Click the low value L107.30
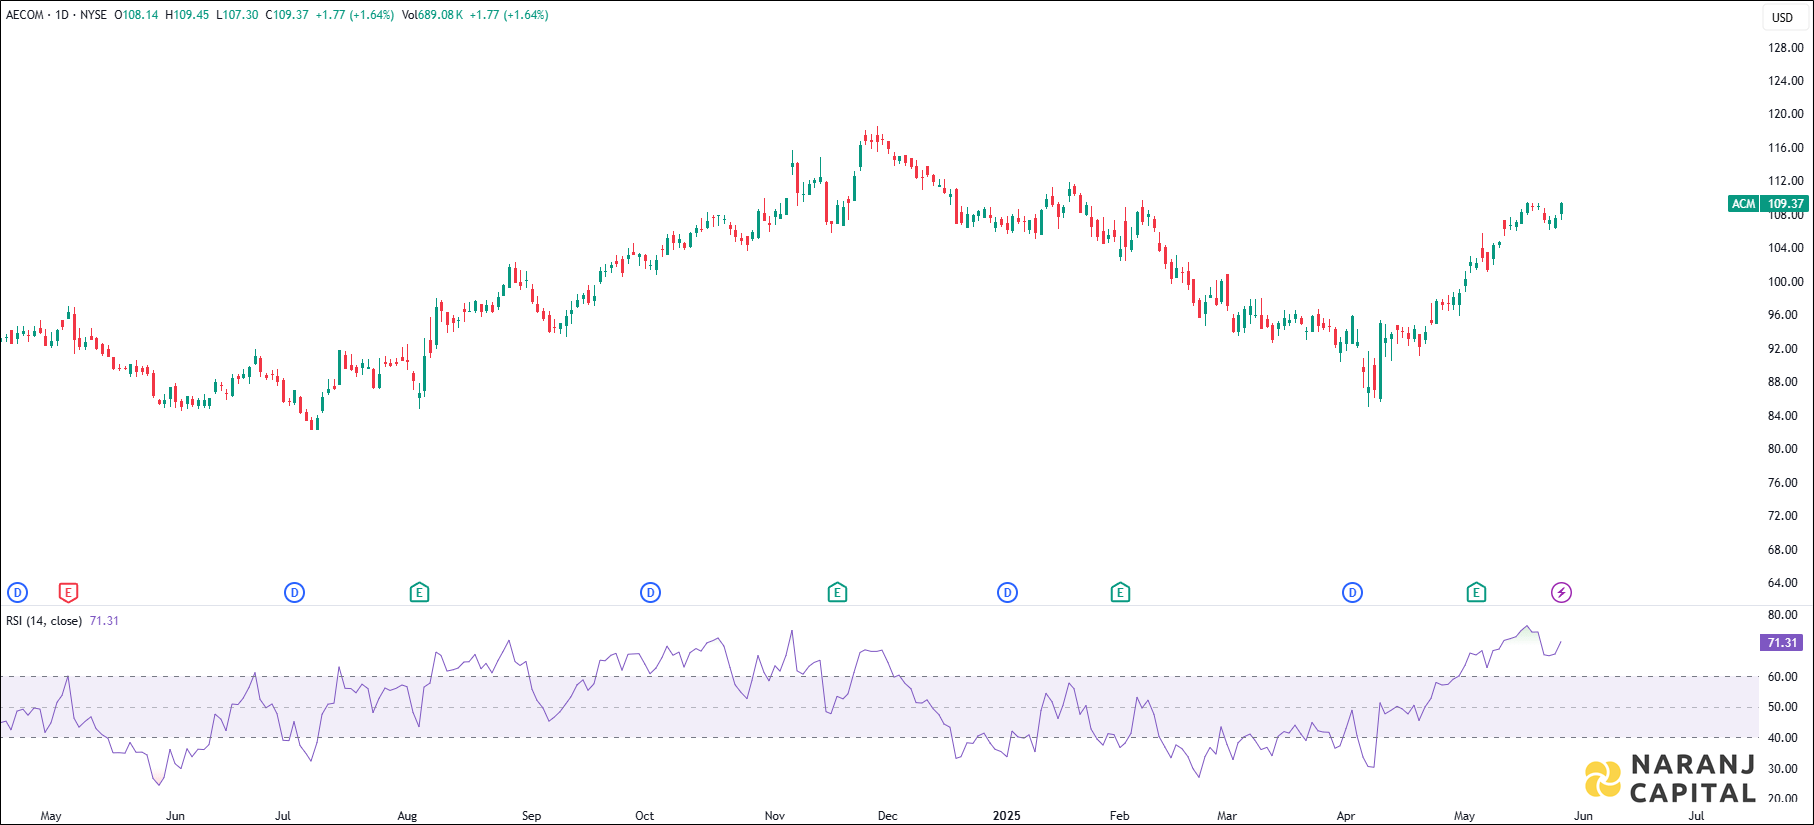Viewport: 1814px width, 825px height. [x=237, y=15]
